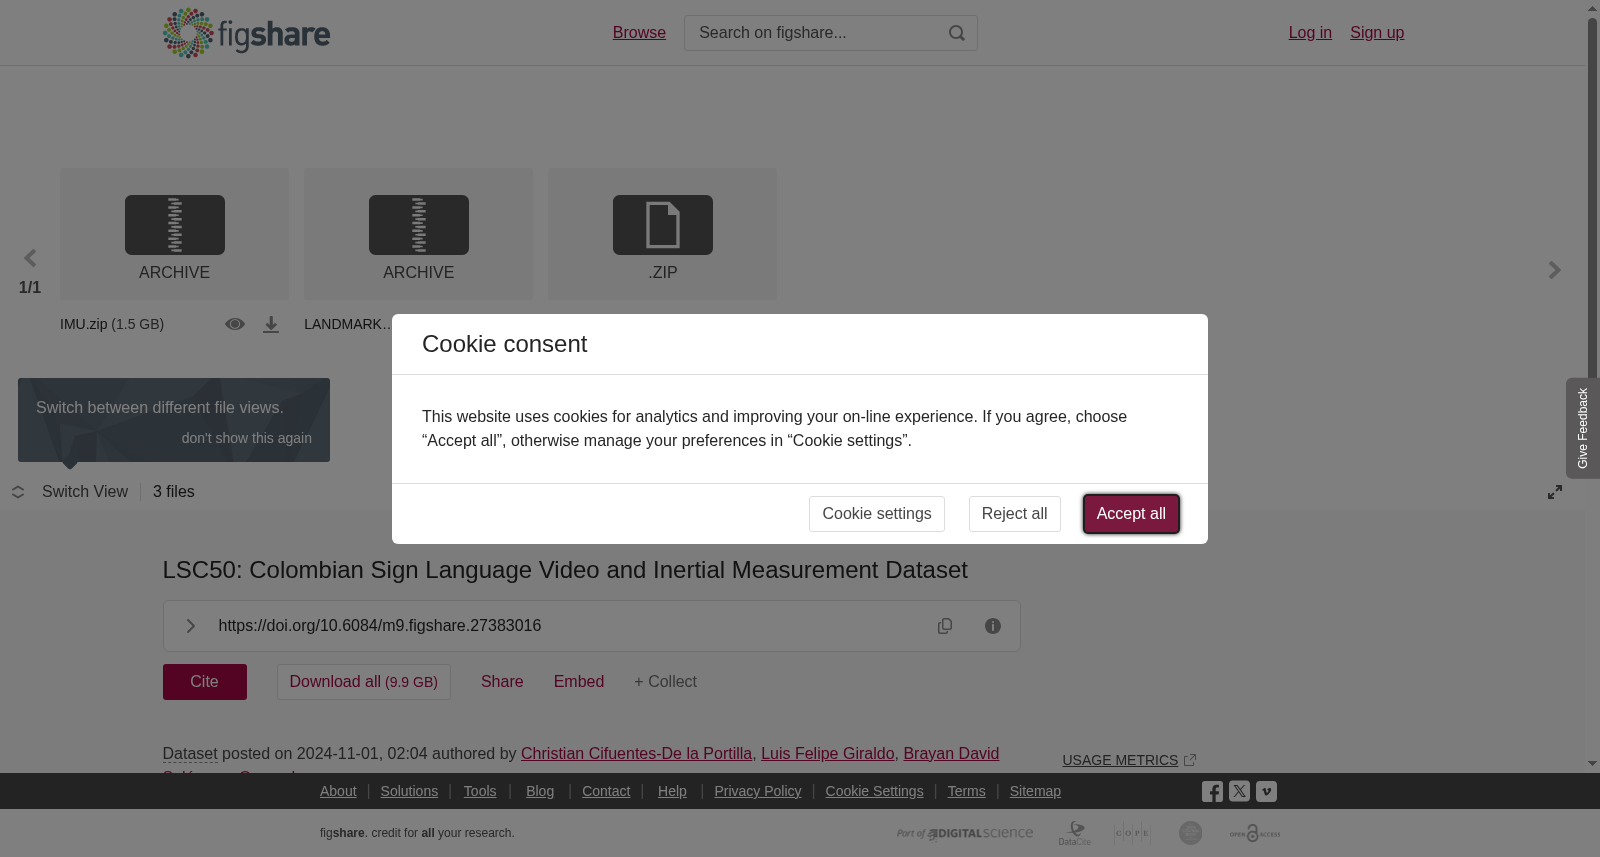Open the Browse menu
Screen dimensions: 1600x857
639,33
